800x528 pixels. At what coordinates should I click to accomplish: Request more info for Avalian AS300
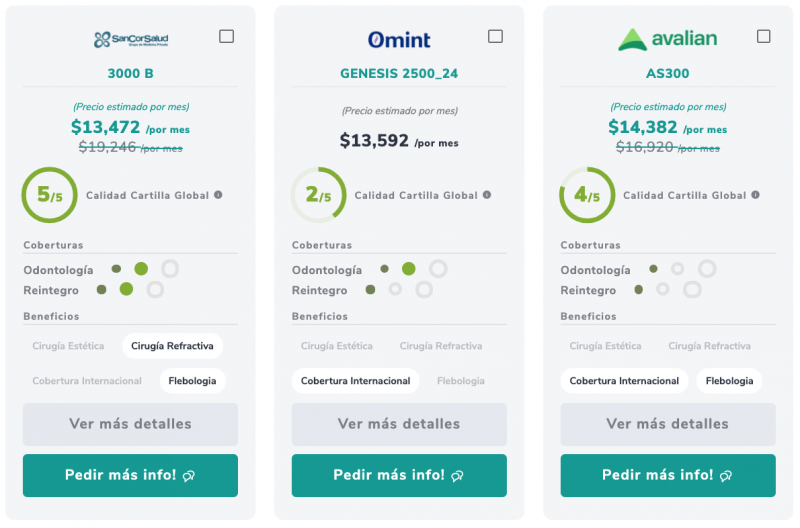(x=667, y=475)
